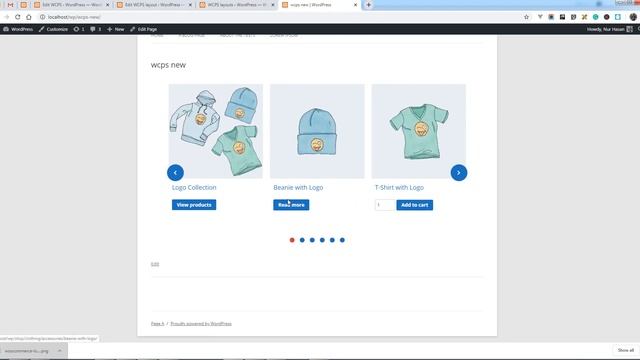Click the Proudly powered by WordPress link
This screenshot has width=640, height=360.
201,324
